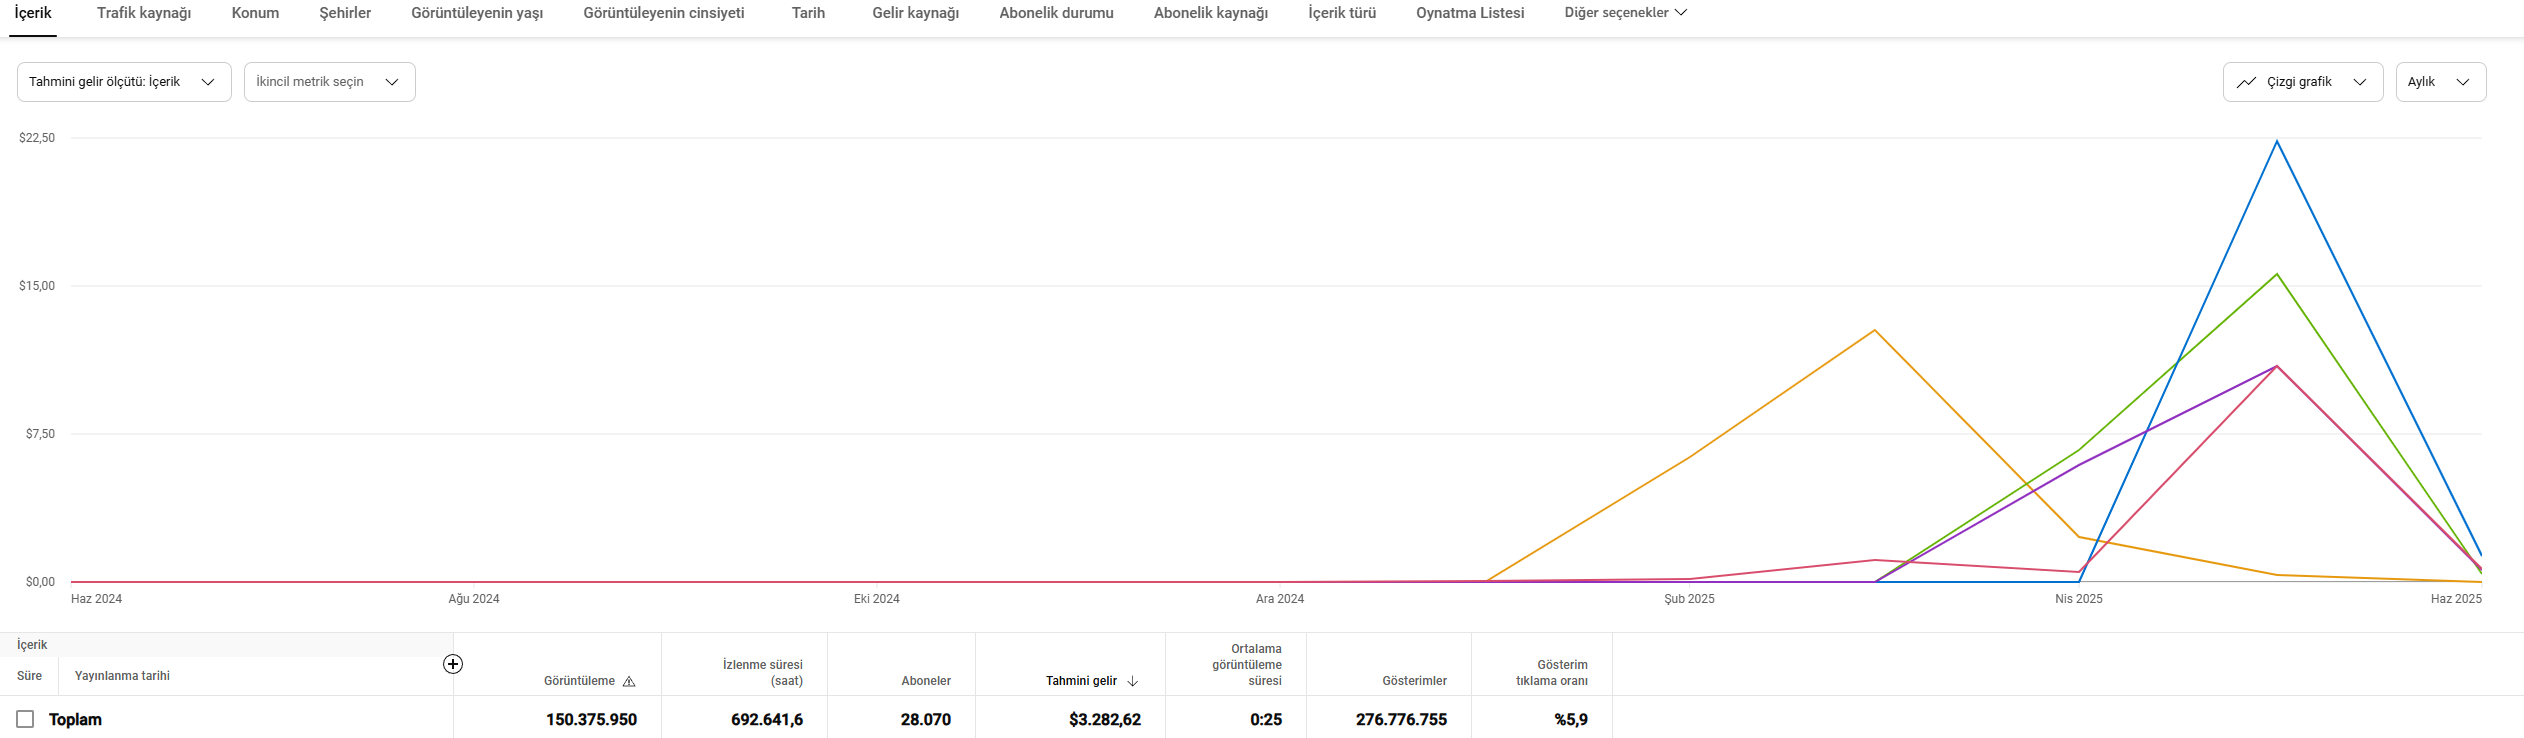The image size is (2524, 738).
Task: Toggle the Toplam row checkbox
Action: tap(25, 719)
